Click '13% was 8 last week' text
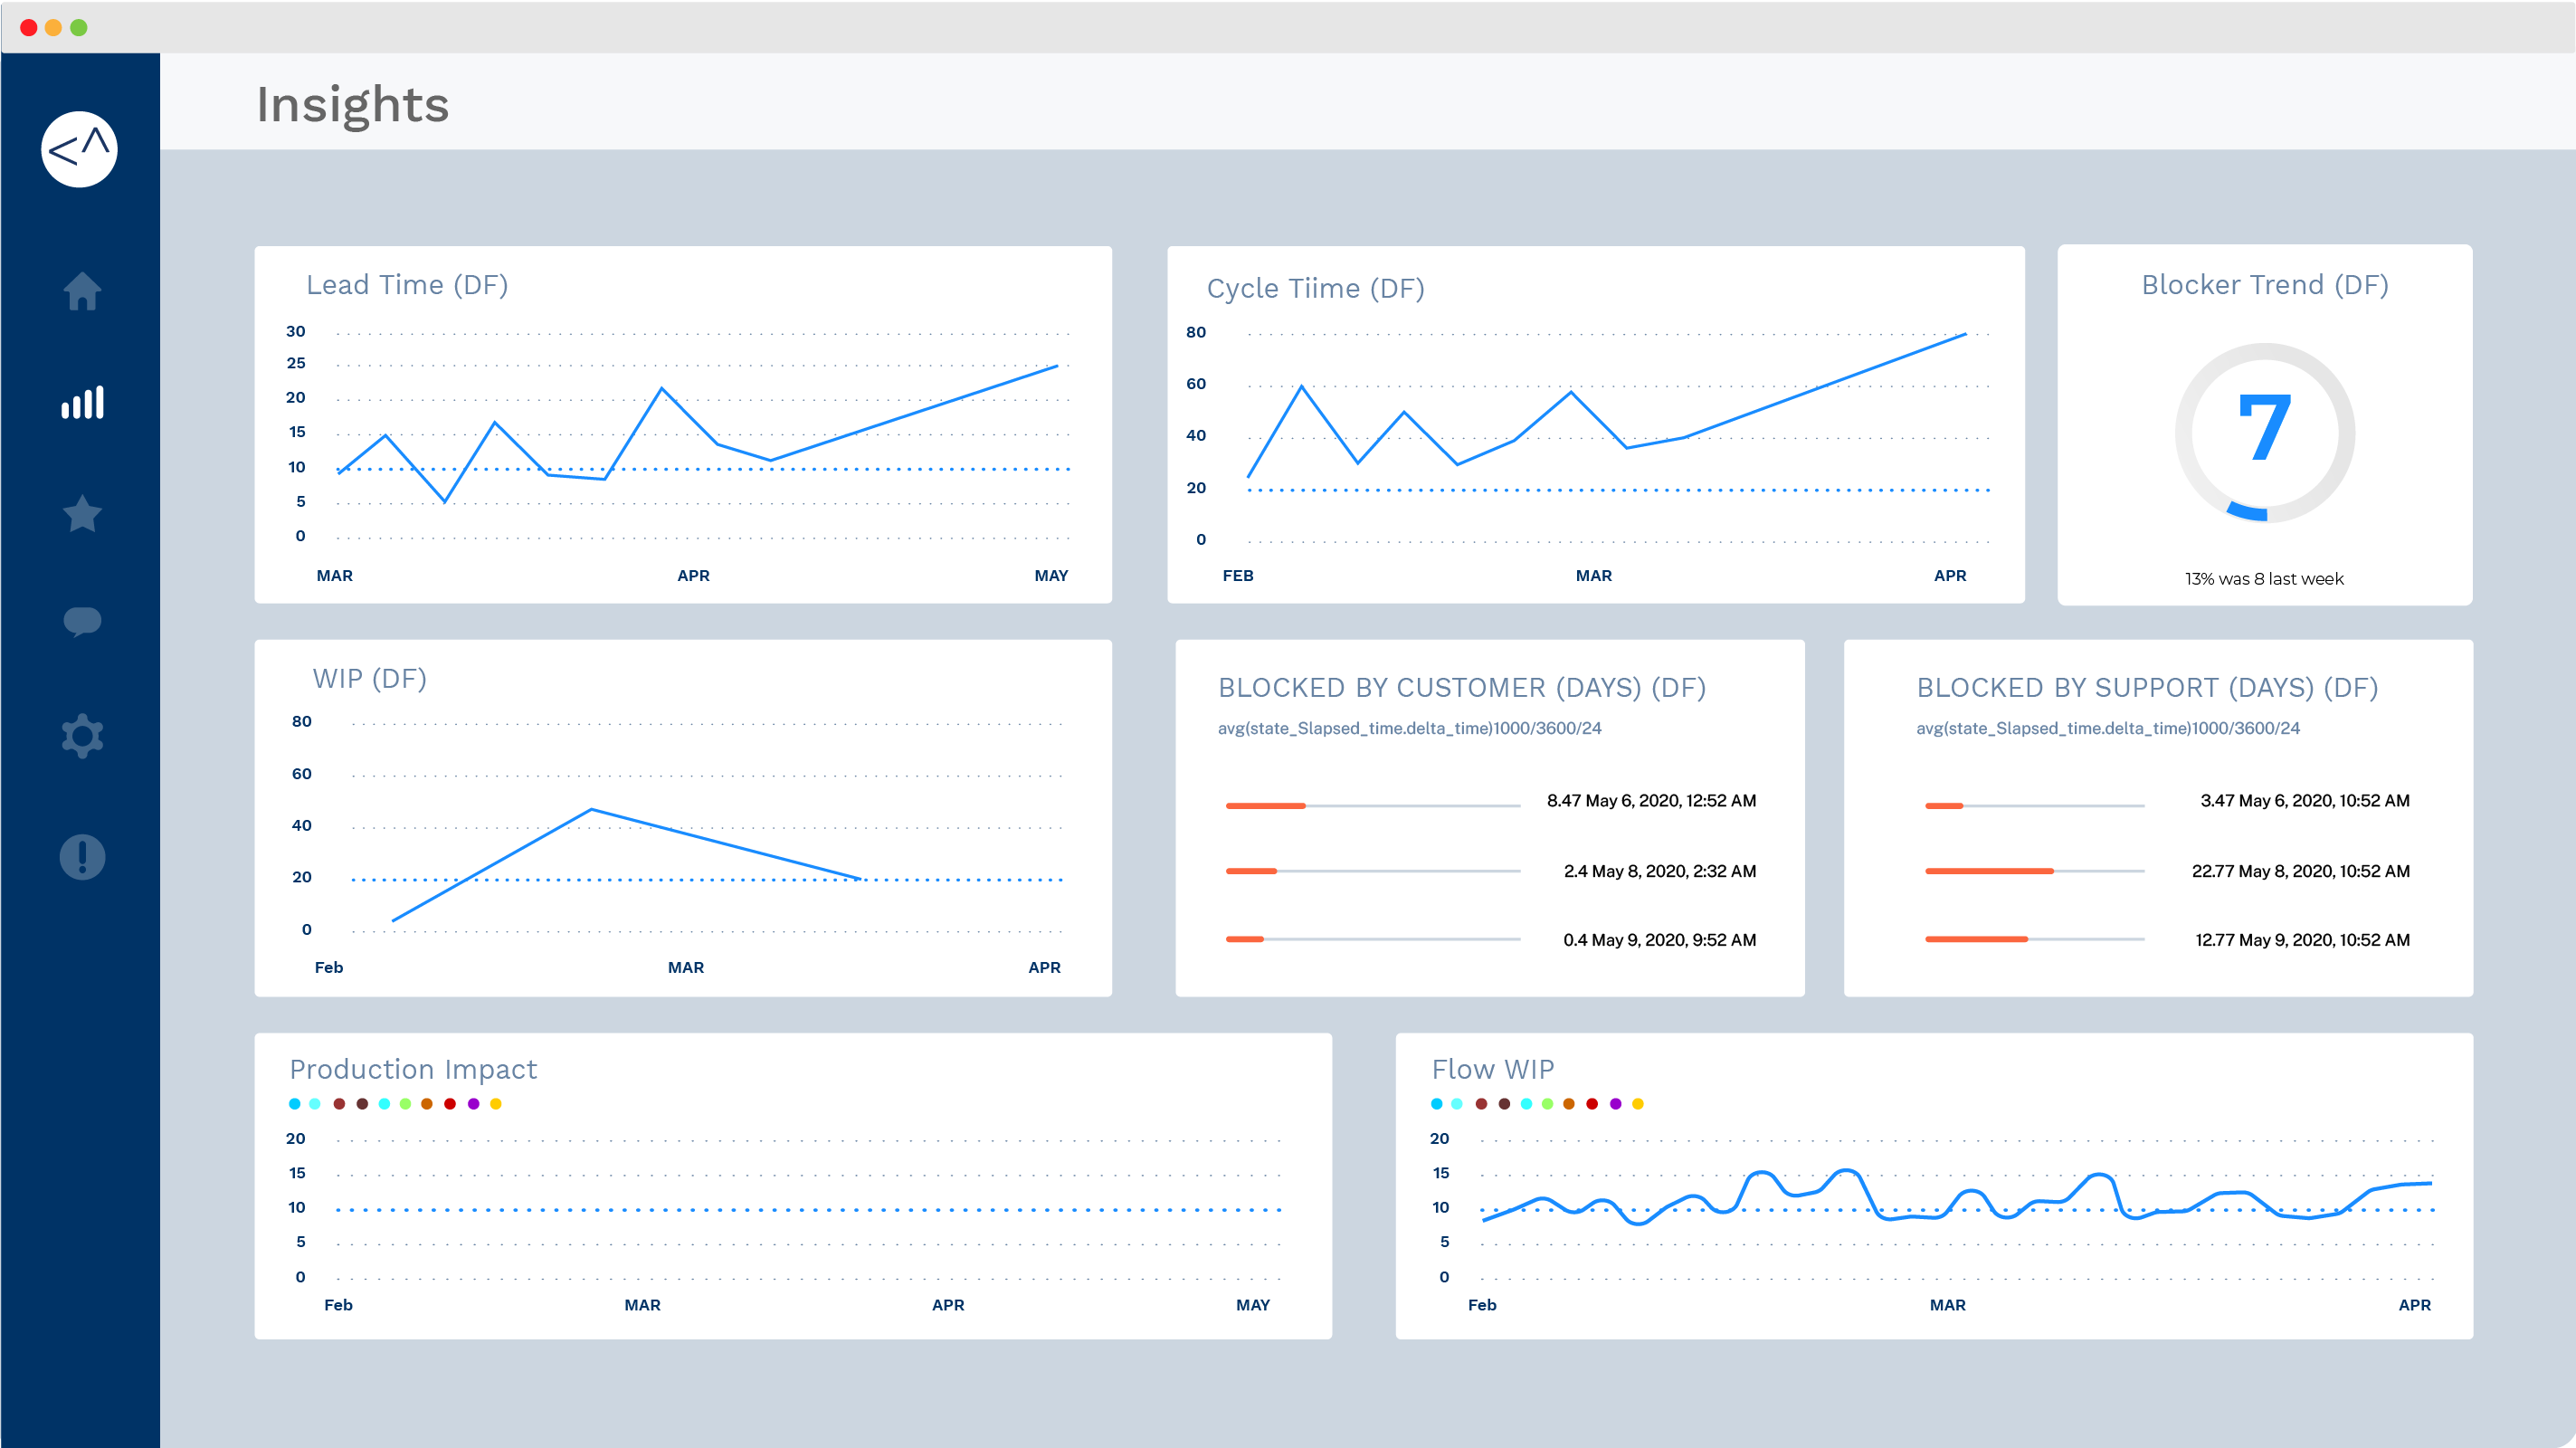 pyautogui.click(x=2264, y=579)
